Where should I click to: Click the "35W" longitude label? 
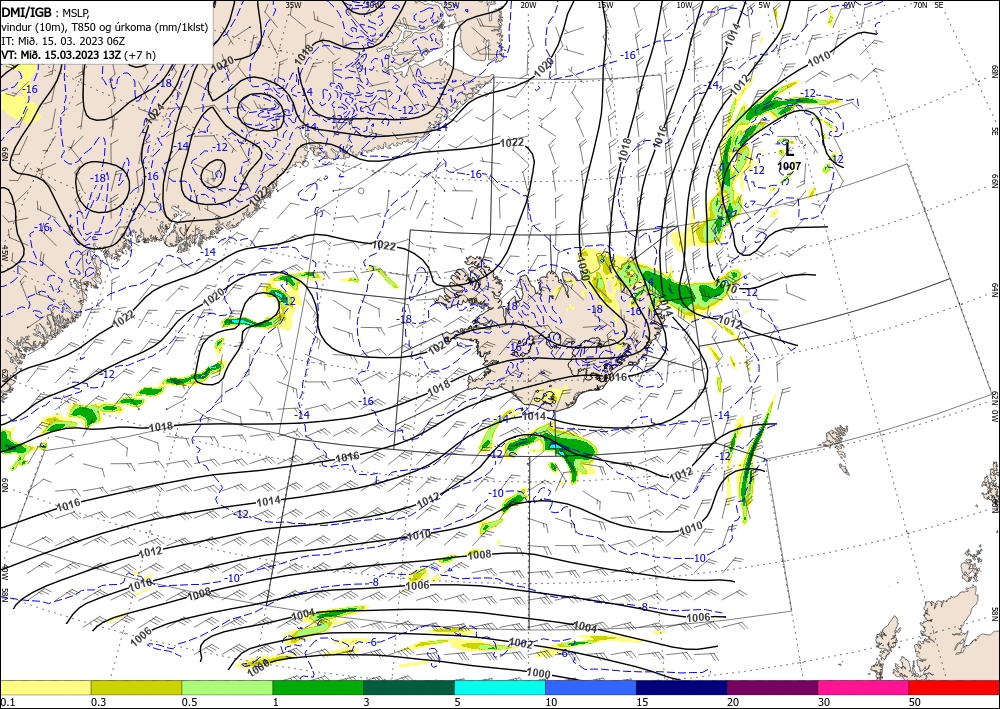[x=293, y=5]
